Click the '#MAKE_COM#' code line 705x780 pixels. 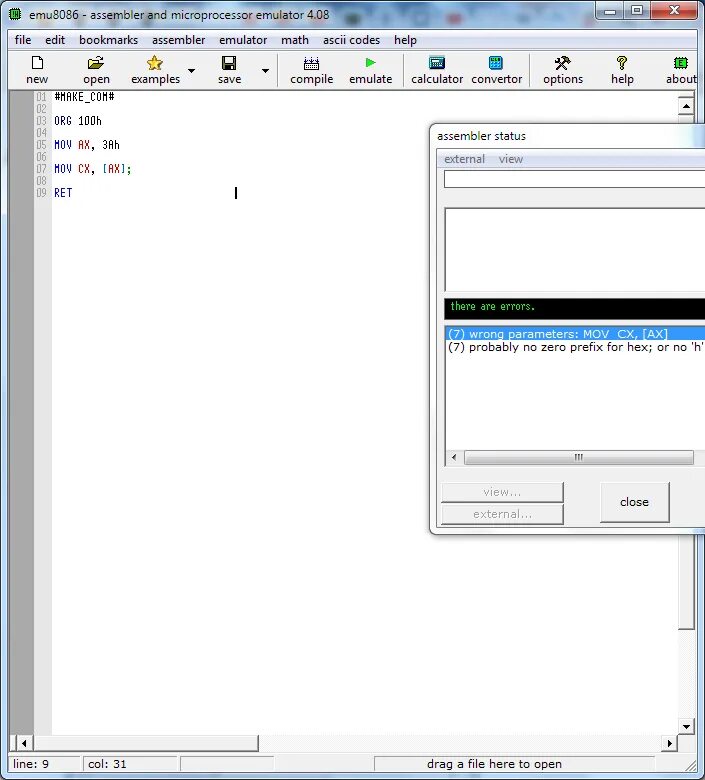[84, 97]
